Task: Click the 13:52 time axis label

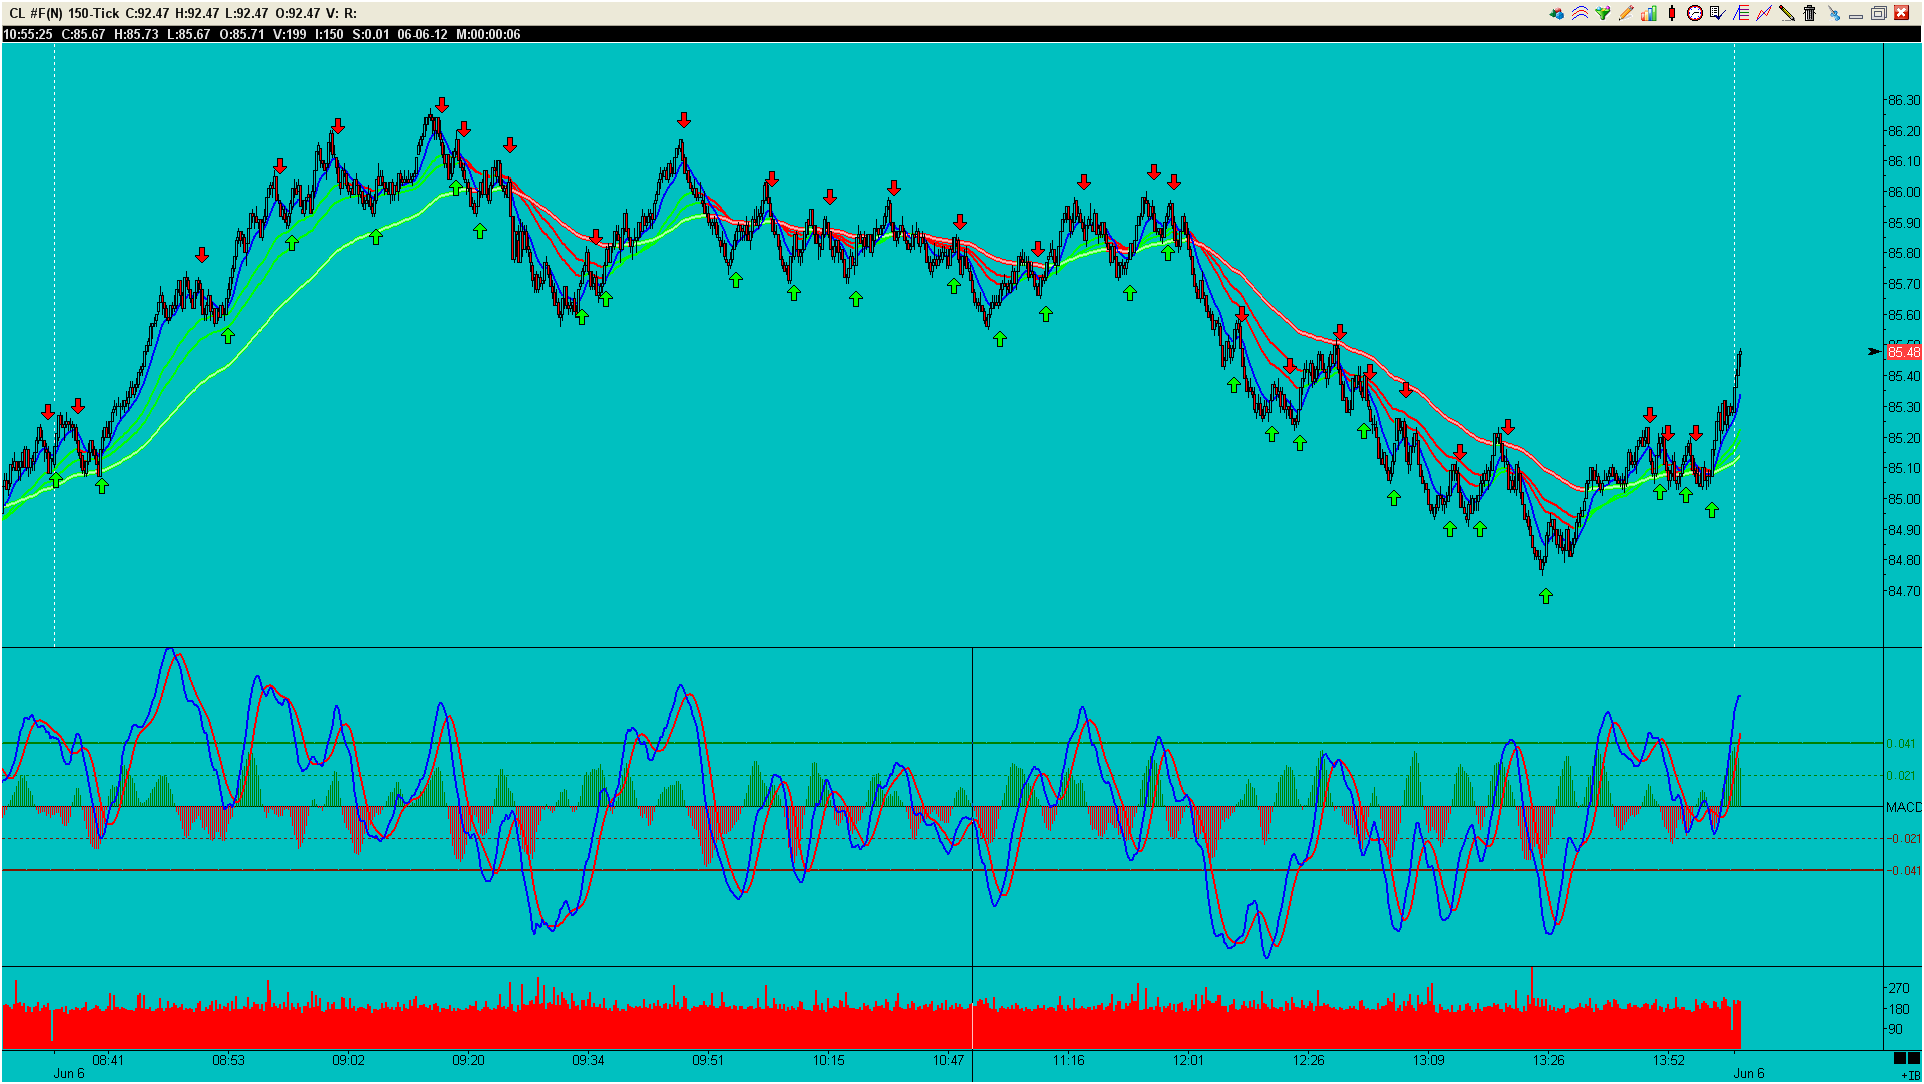Action: coord(1668,1060)
